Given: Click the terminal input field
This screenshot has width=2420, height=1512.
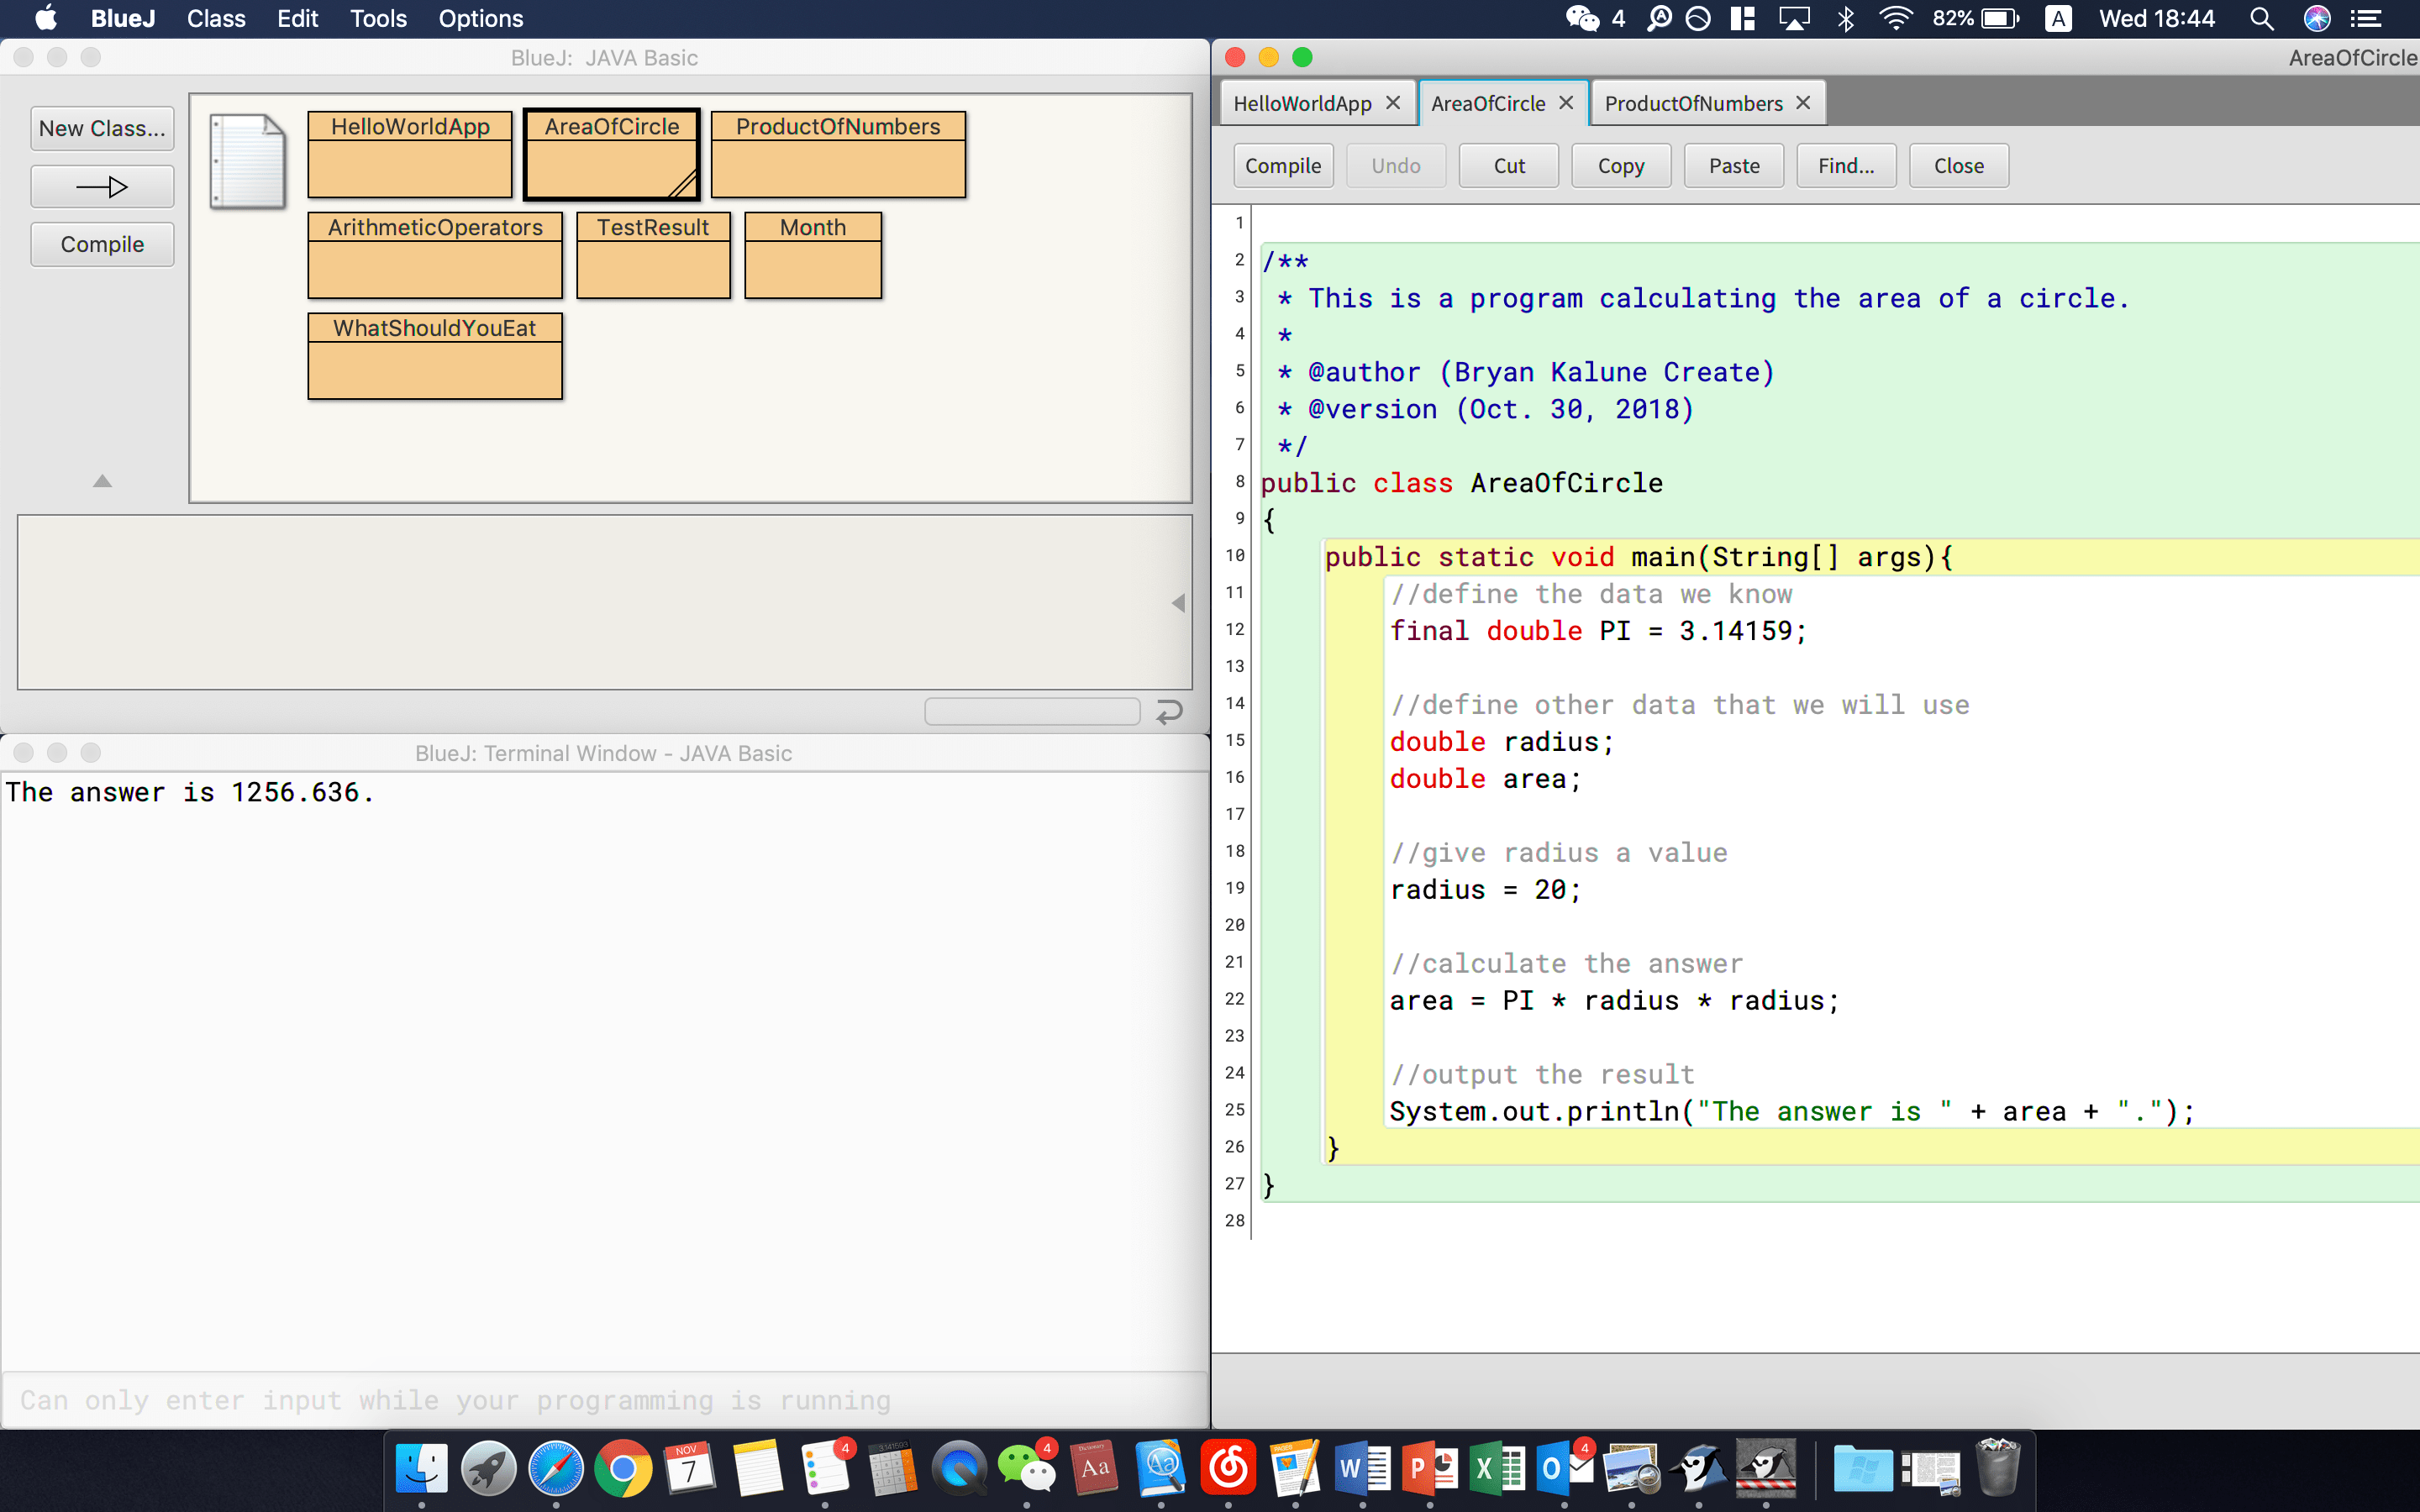Looking at the screenshot, I should [x=604, y=1400].
